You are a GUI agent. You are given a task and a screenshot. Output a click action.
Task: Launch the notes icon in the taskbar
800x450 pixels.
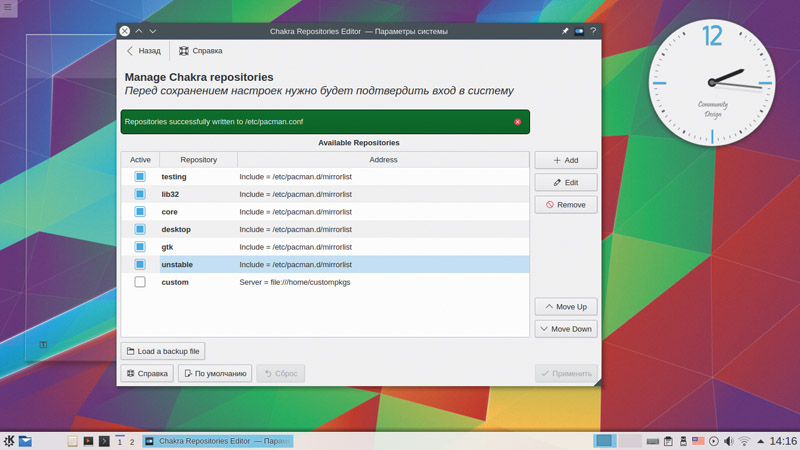[72, 441]
